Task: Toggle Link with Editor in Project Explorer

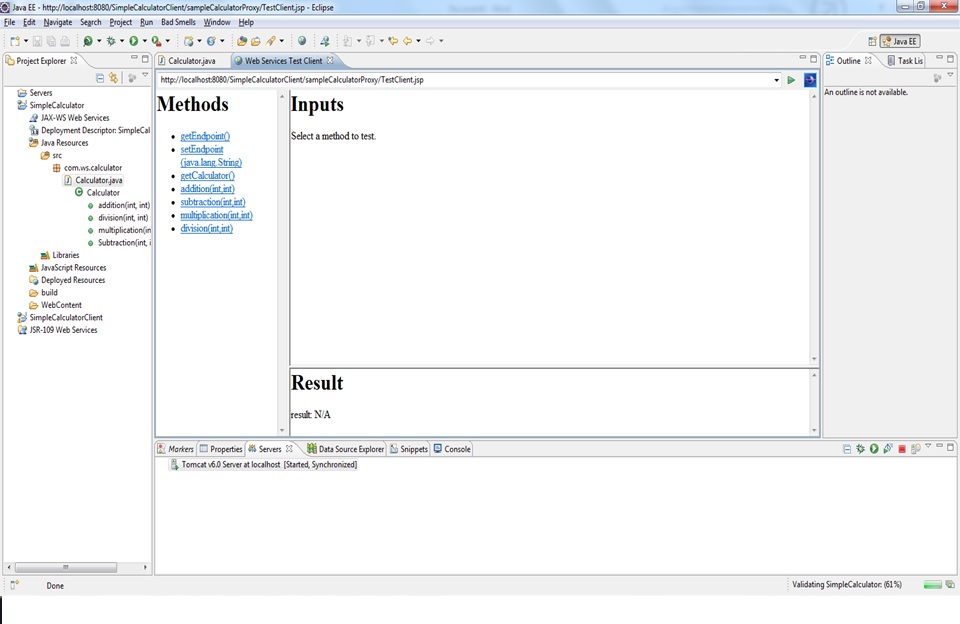Action: pyautogui.click(x=113, y=78)
